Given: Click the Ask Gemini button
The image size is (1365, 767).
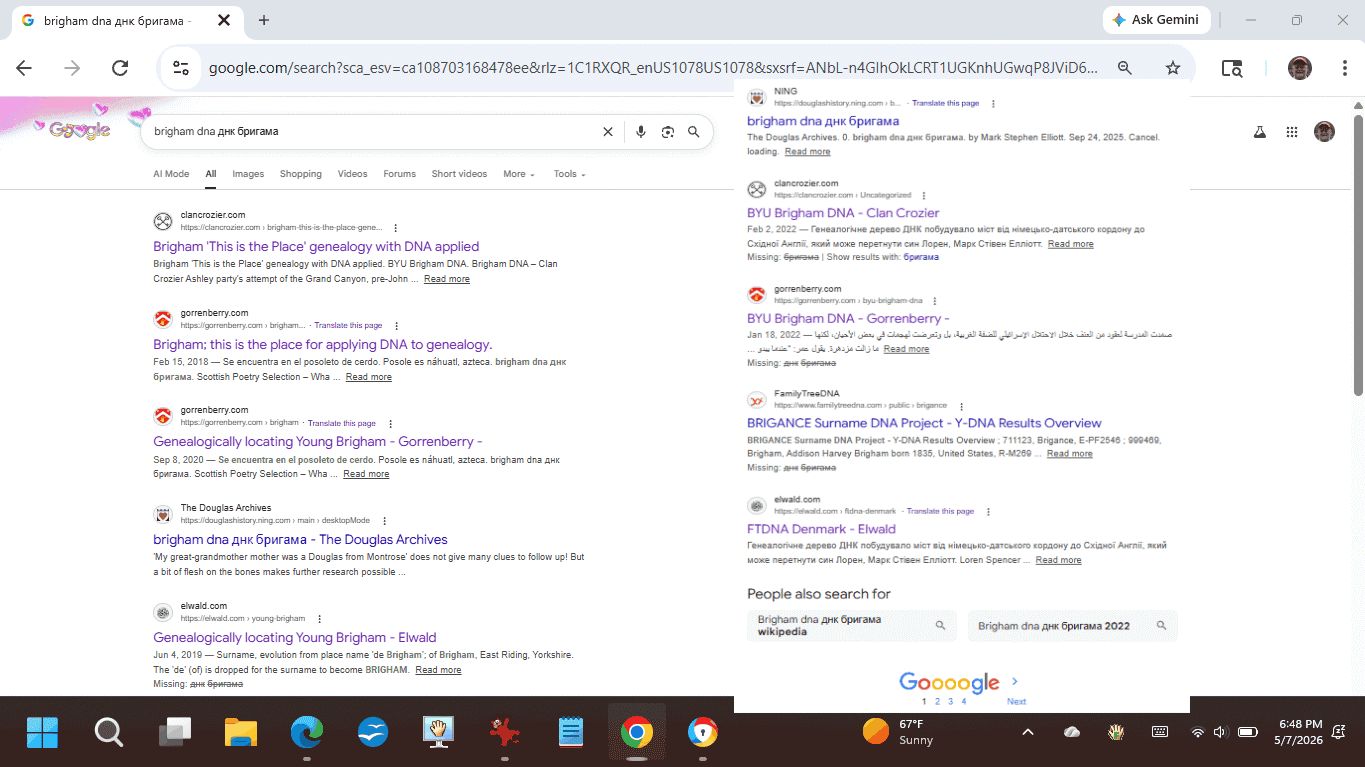Looking at the screenshot, I should [1157, 20].
